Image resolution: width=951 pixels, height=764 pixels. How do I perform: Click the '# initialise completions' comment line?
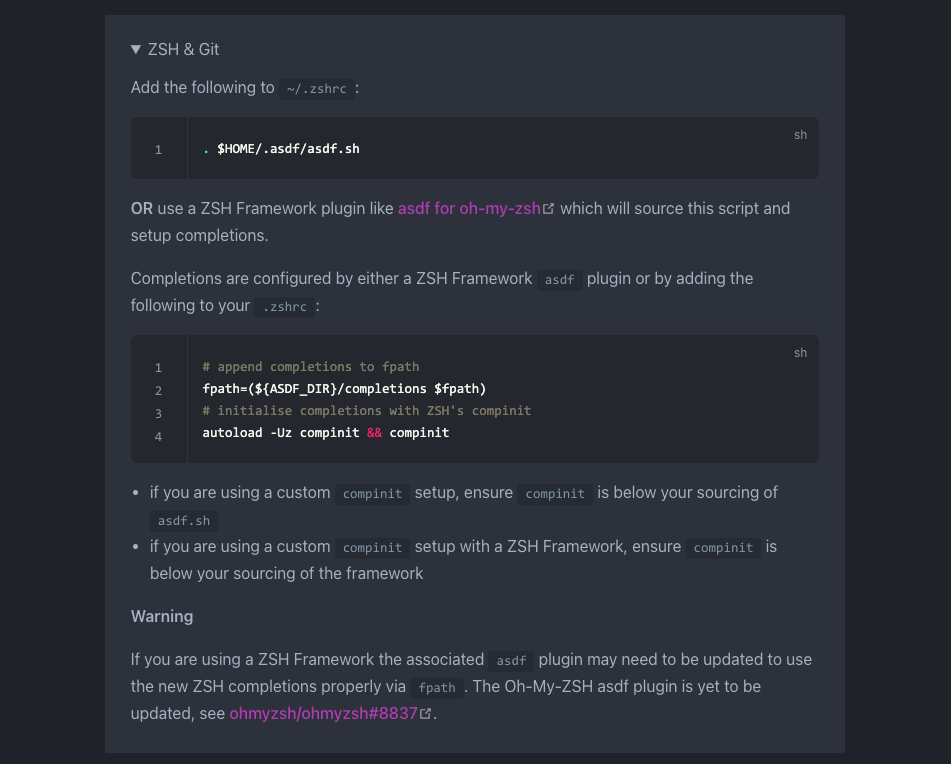pos(366,410)
